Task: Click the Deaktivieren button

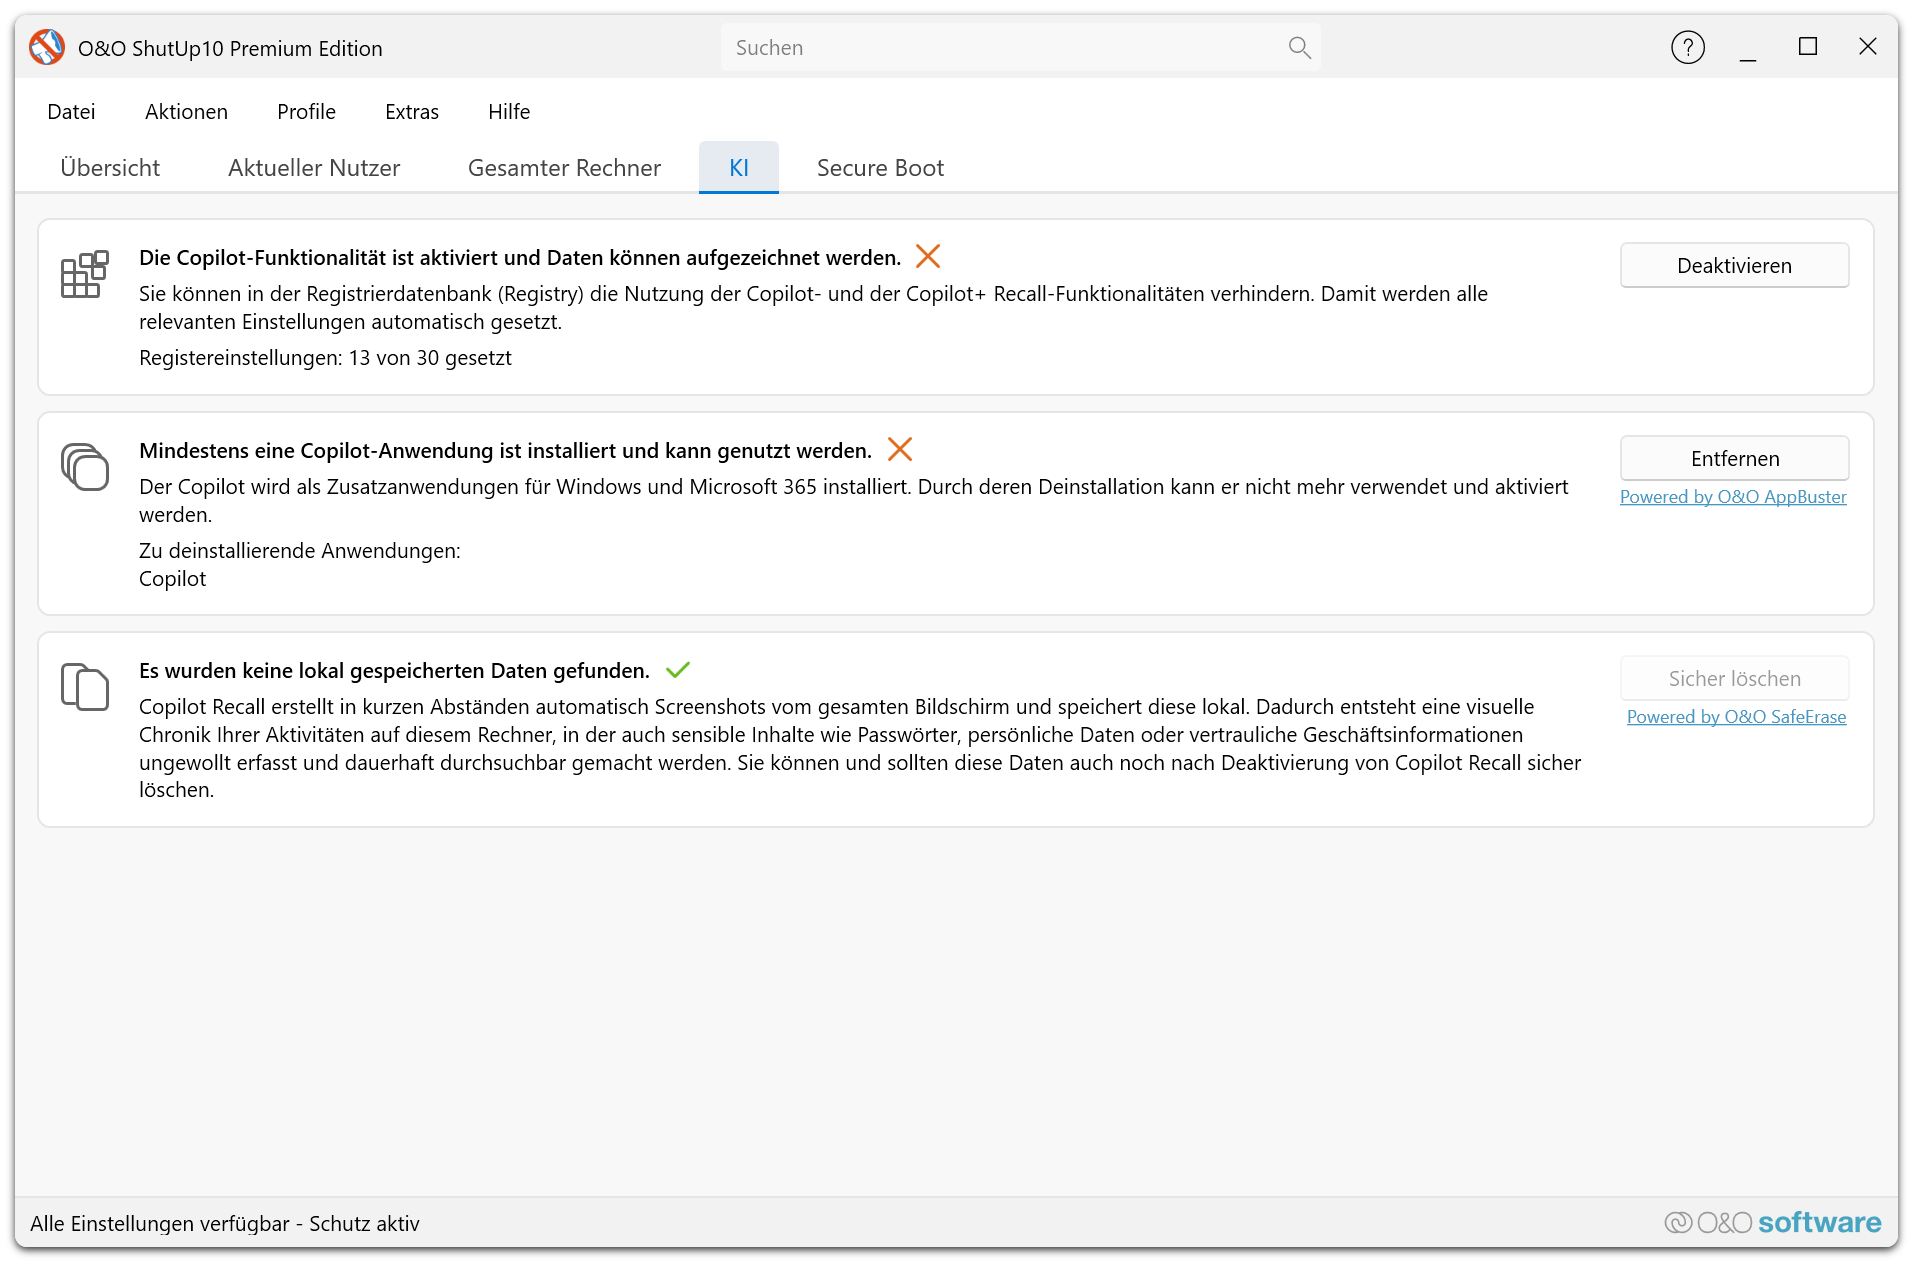Action: tap(1735, 266)
